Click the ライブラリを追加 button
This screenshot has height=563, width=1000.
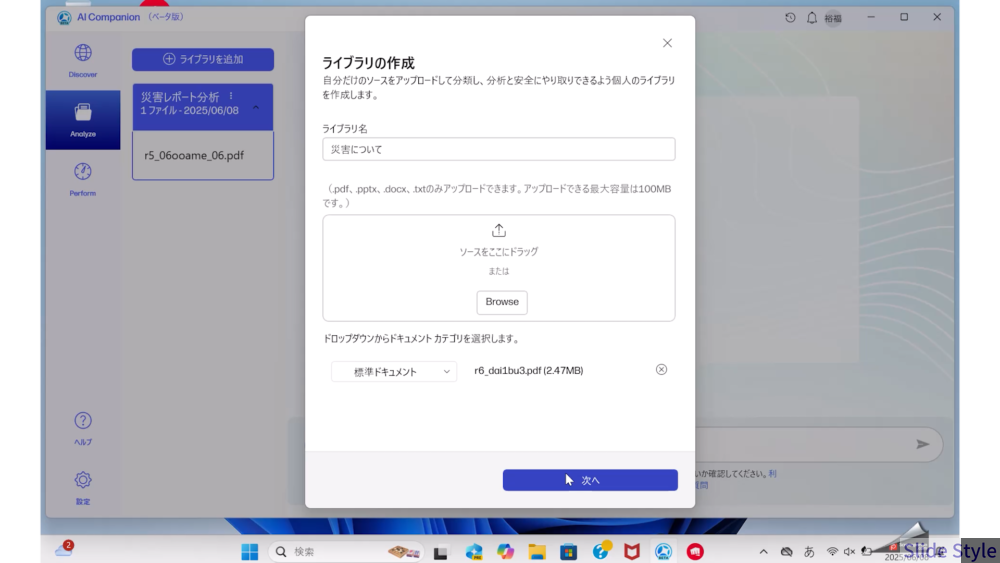(203, 59)
